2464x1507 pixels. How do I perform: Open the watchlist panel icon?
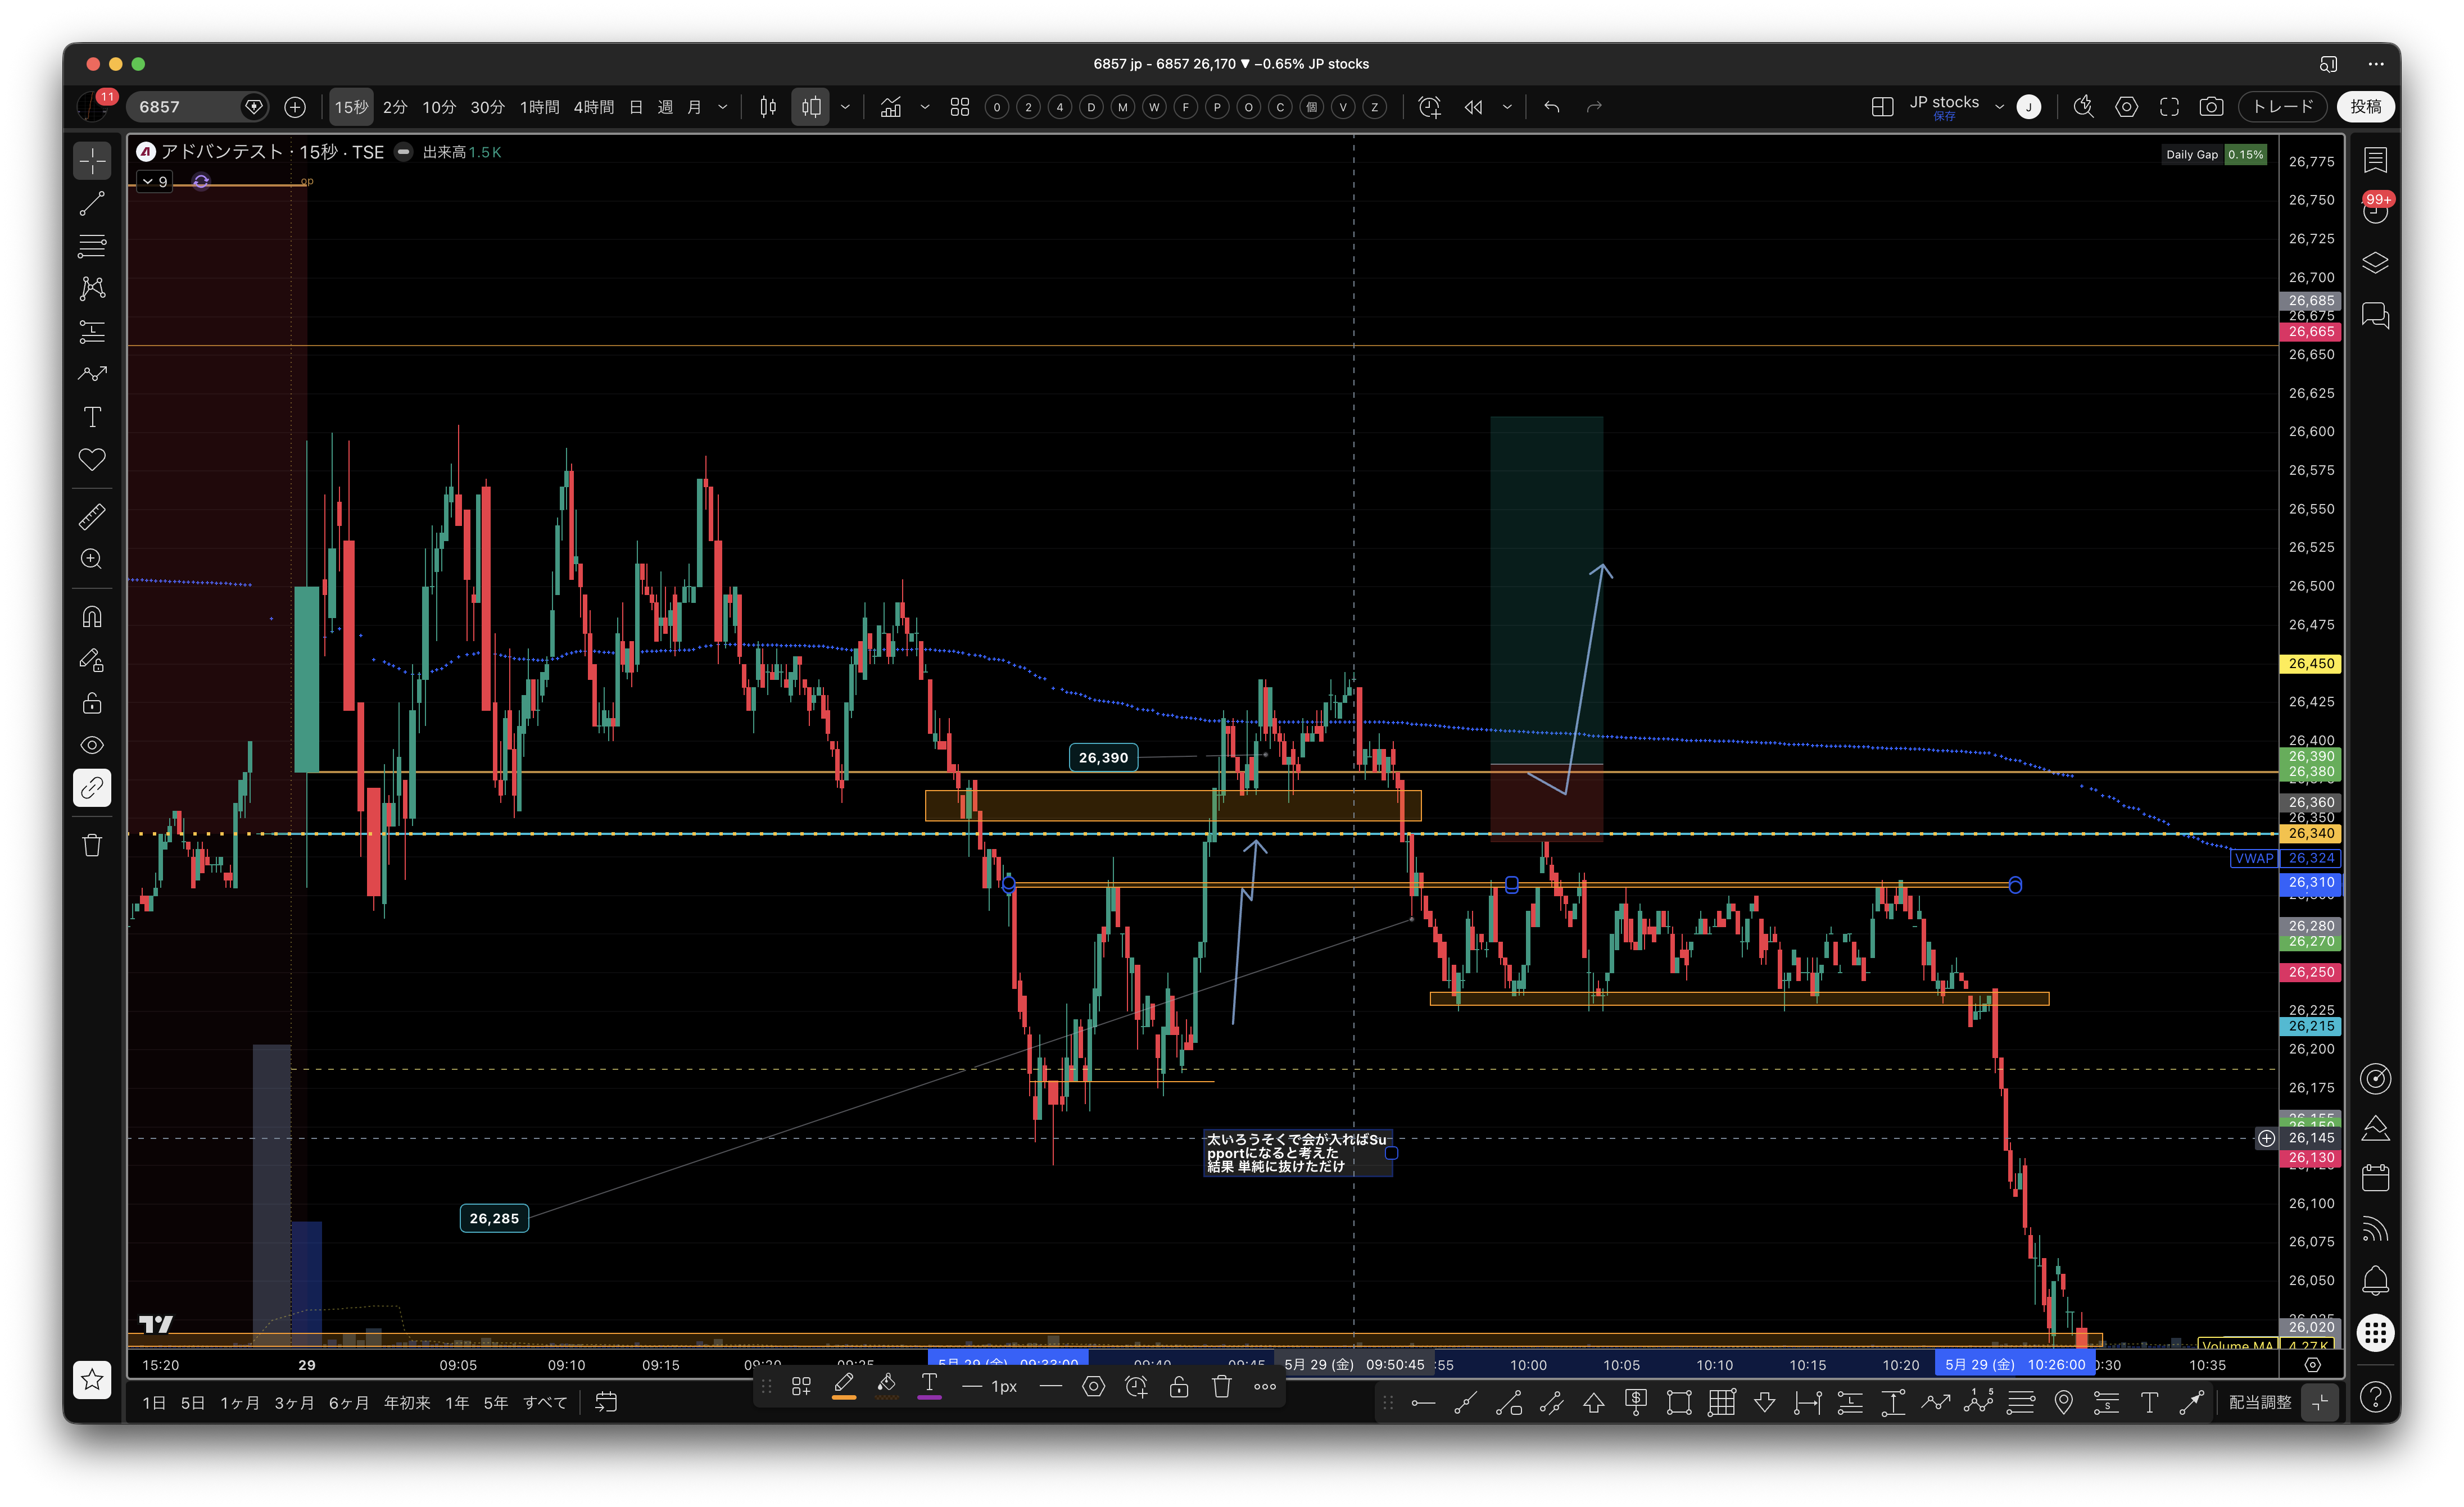[x=2376, y=160]
